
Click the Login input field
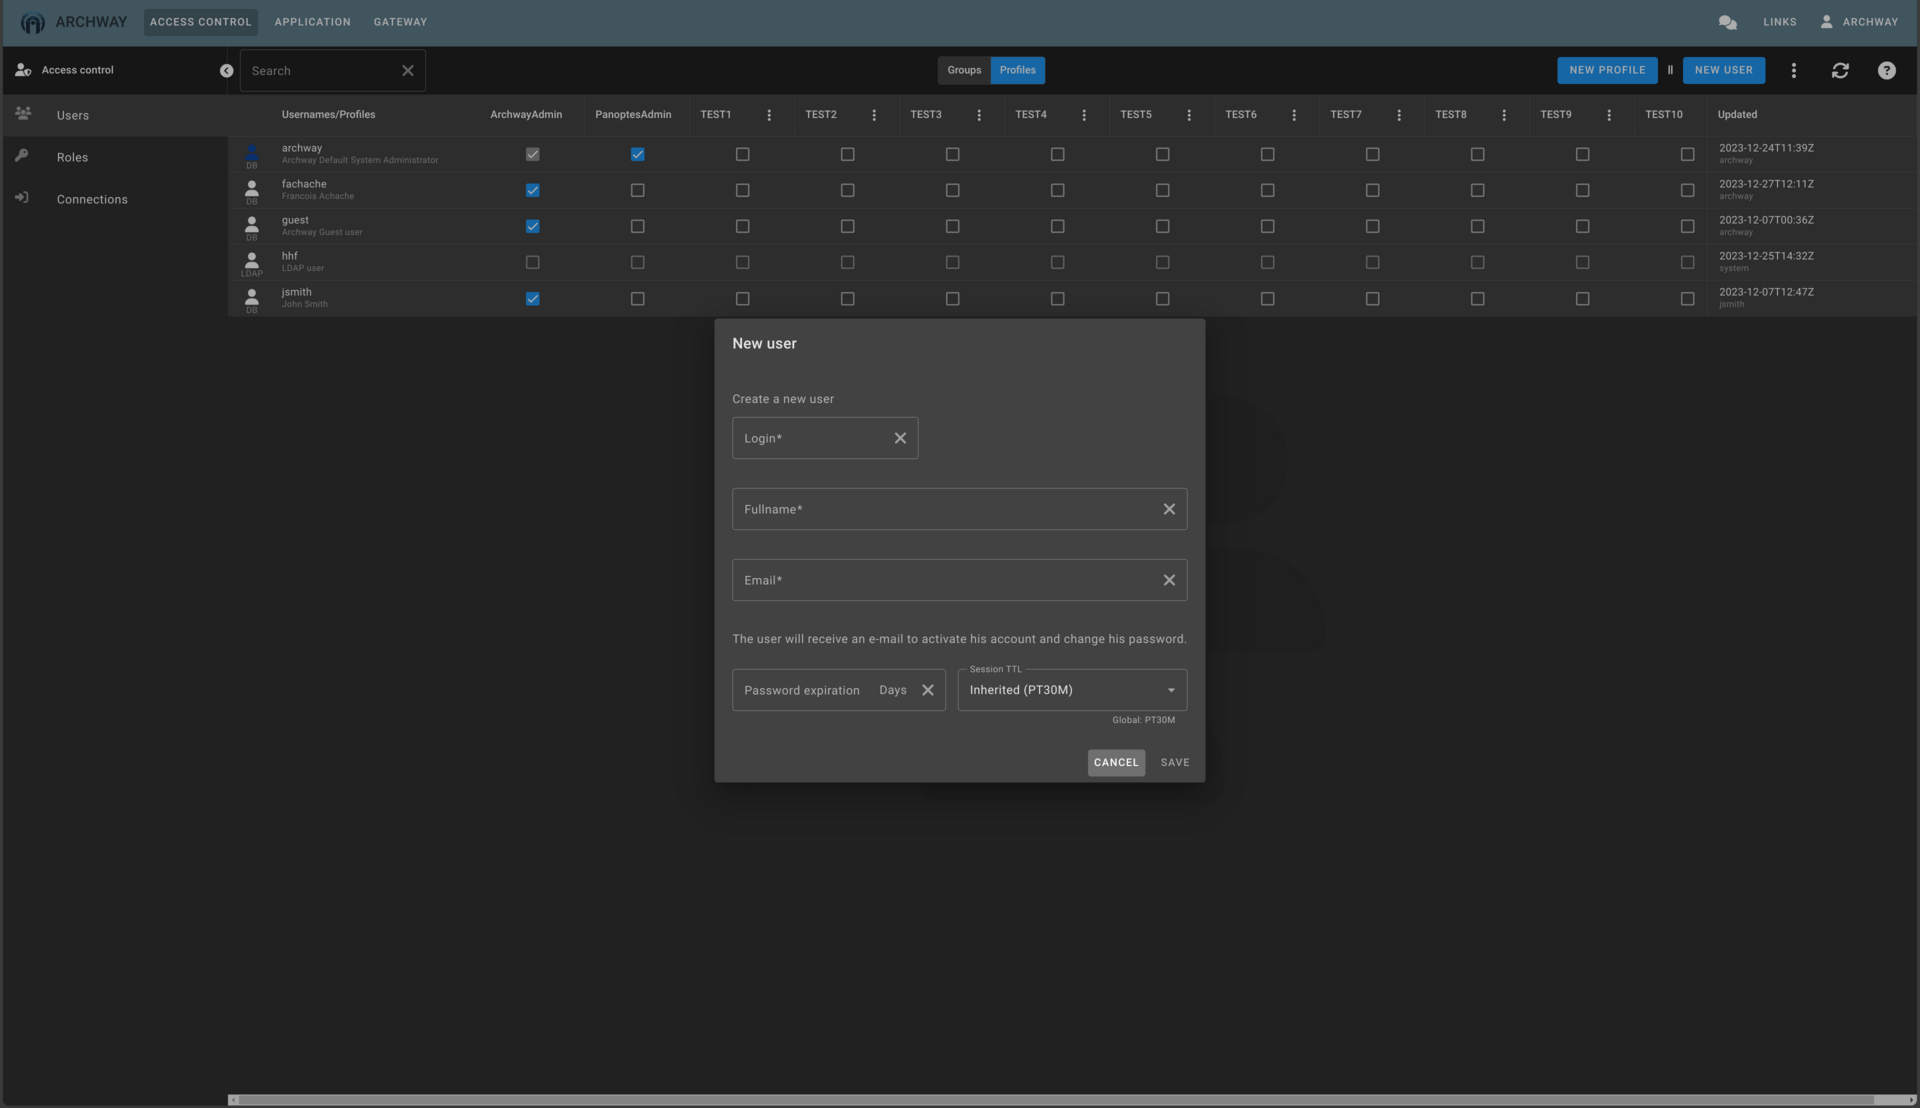click(x=810, y=437)
